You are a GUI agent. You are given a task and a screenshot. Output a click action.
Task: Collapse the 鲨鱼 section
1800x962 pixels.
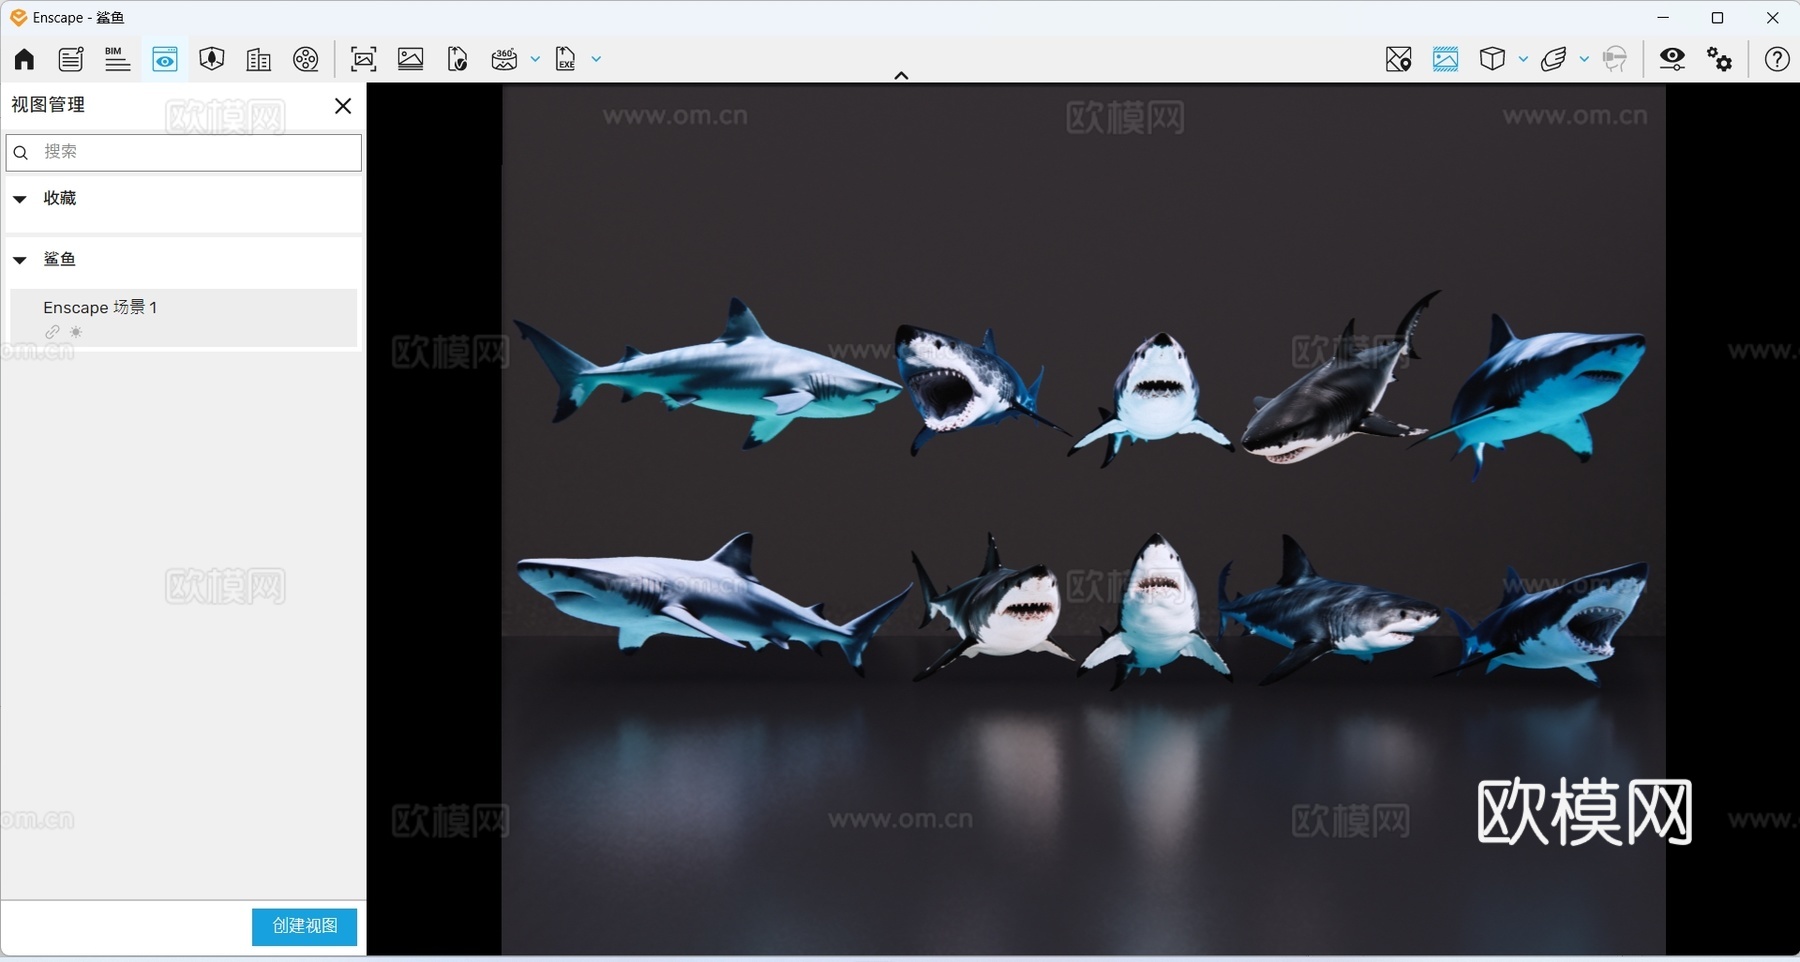[x=19, y=260]
